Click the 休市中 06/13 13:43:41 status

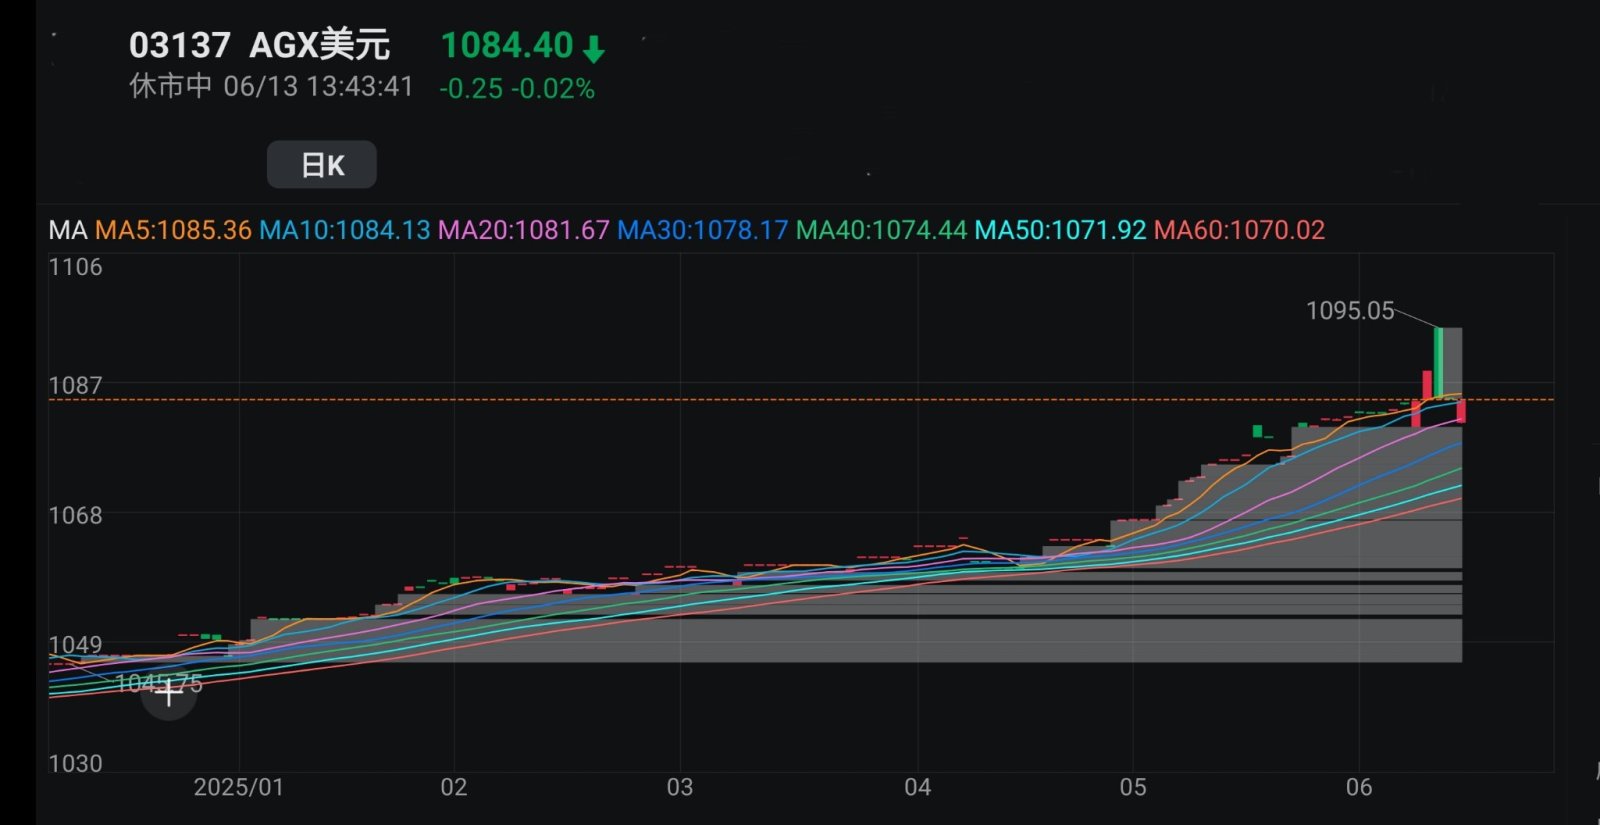(271, 87)
